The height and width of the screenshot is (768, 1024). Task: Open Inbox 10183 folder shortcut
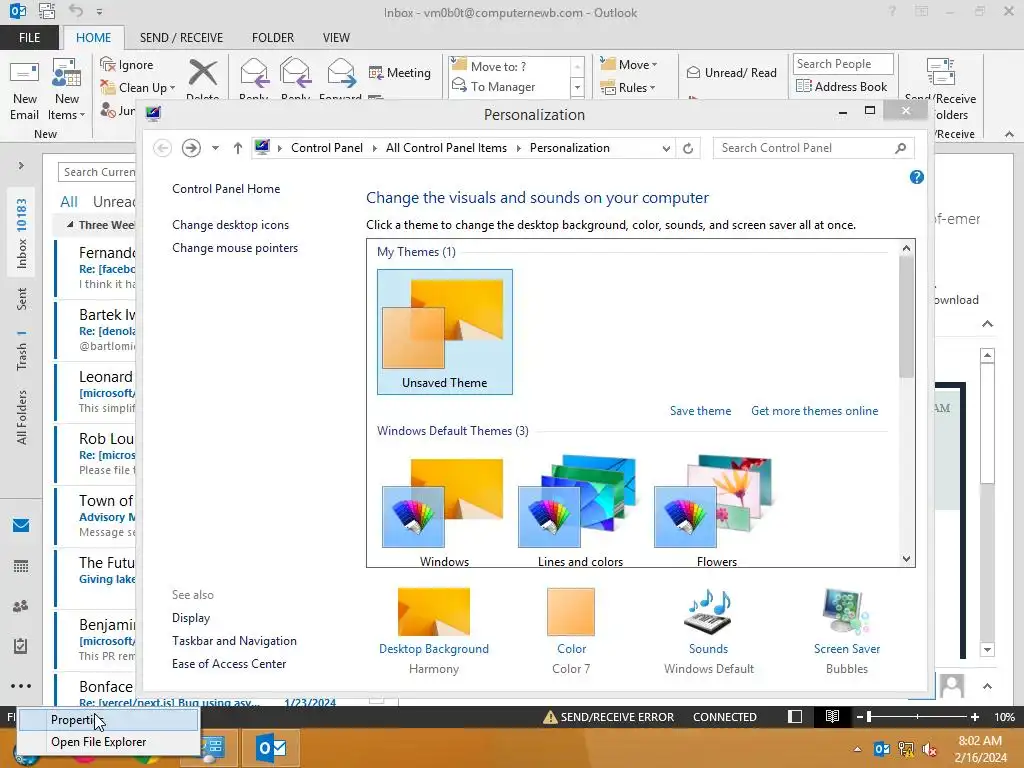[x=22, y=233]
